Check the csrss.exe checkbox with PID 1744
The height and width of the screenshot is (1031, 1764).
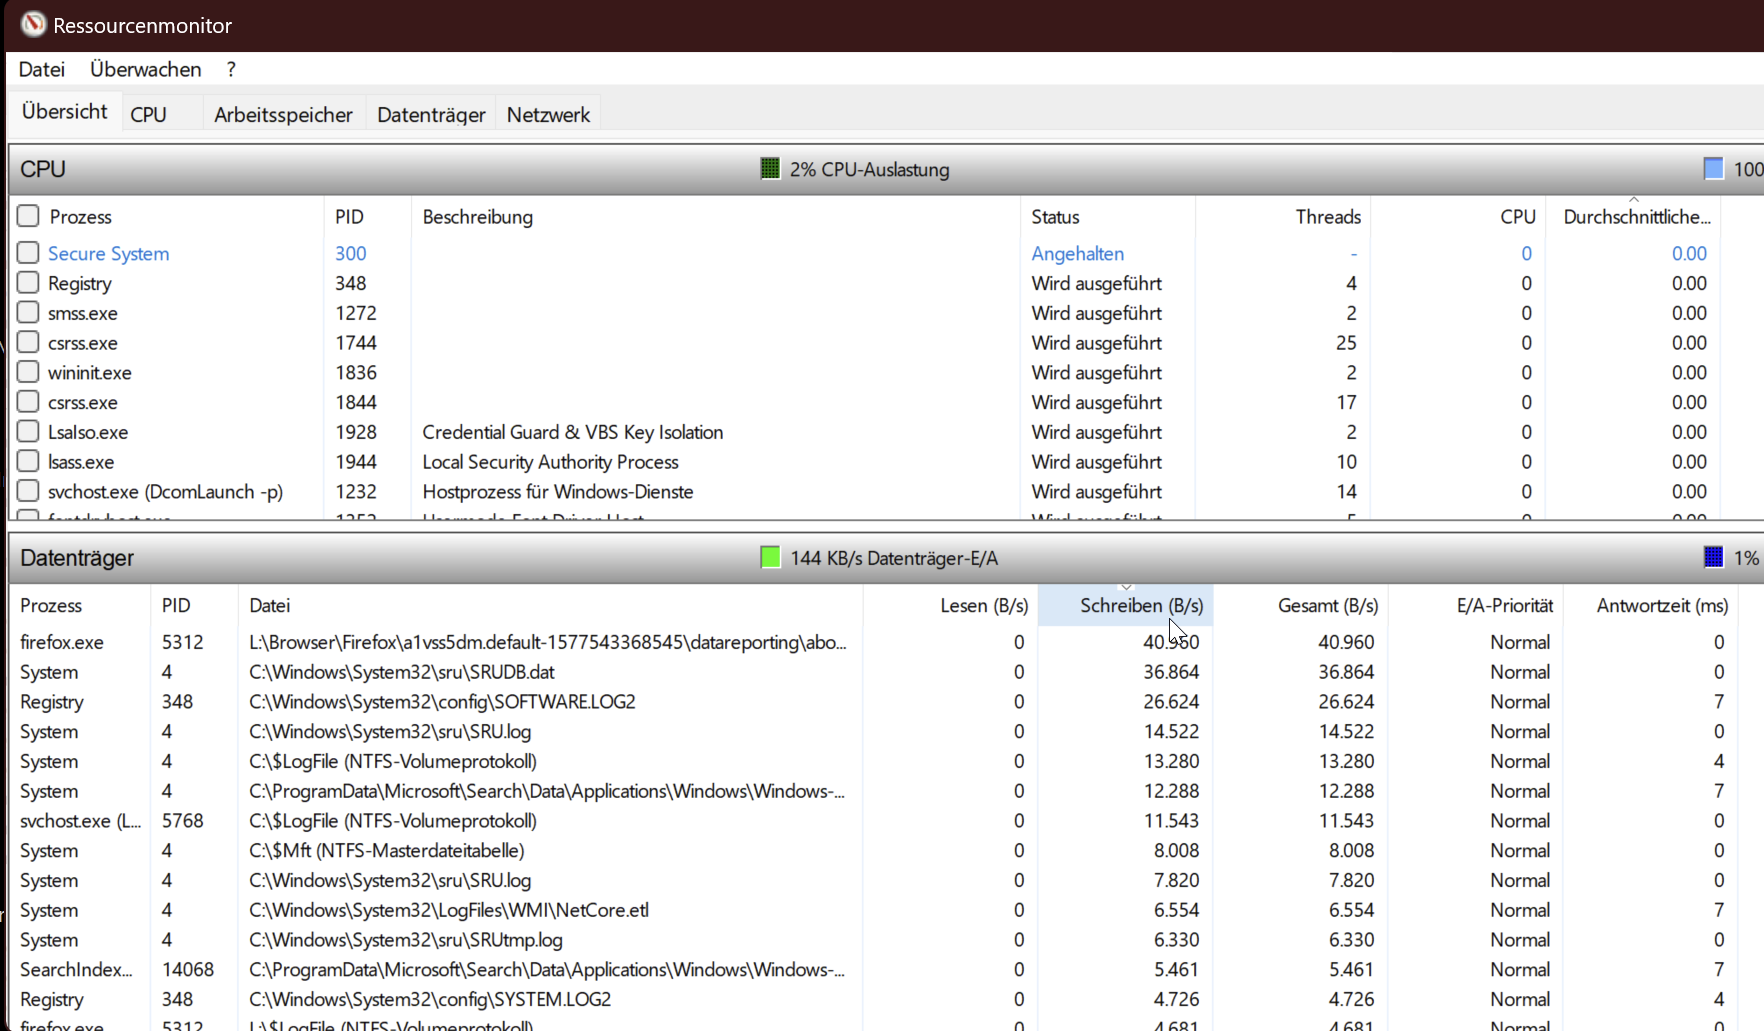pyautogui.click(x=28, y=342)
